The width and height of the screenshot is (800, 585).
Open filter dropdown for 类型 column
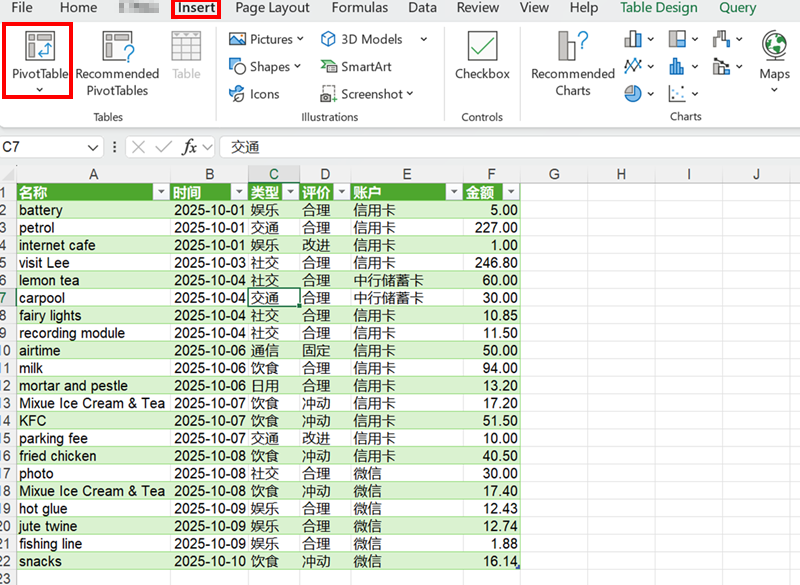290,192
